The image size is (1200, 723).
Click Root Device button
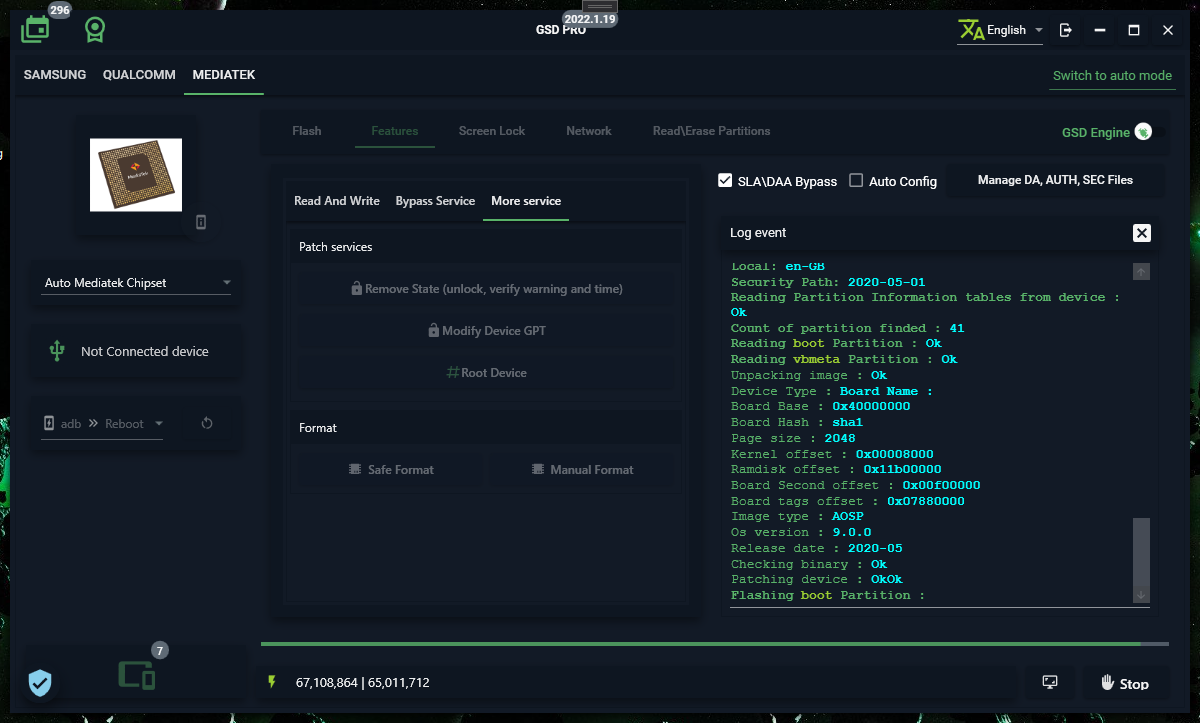tap(487, 373)
